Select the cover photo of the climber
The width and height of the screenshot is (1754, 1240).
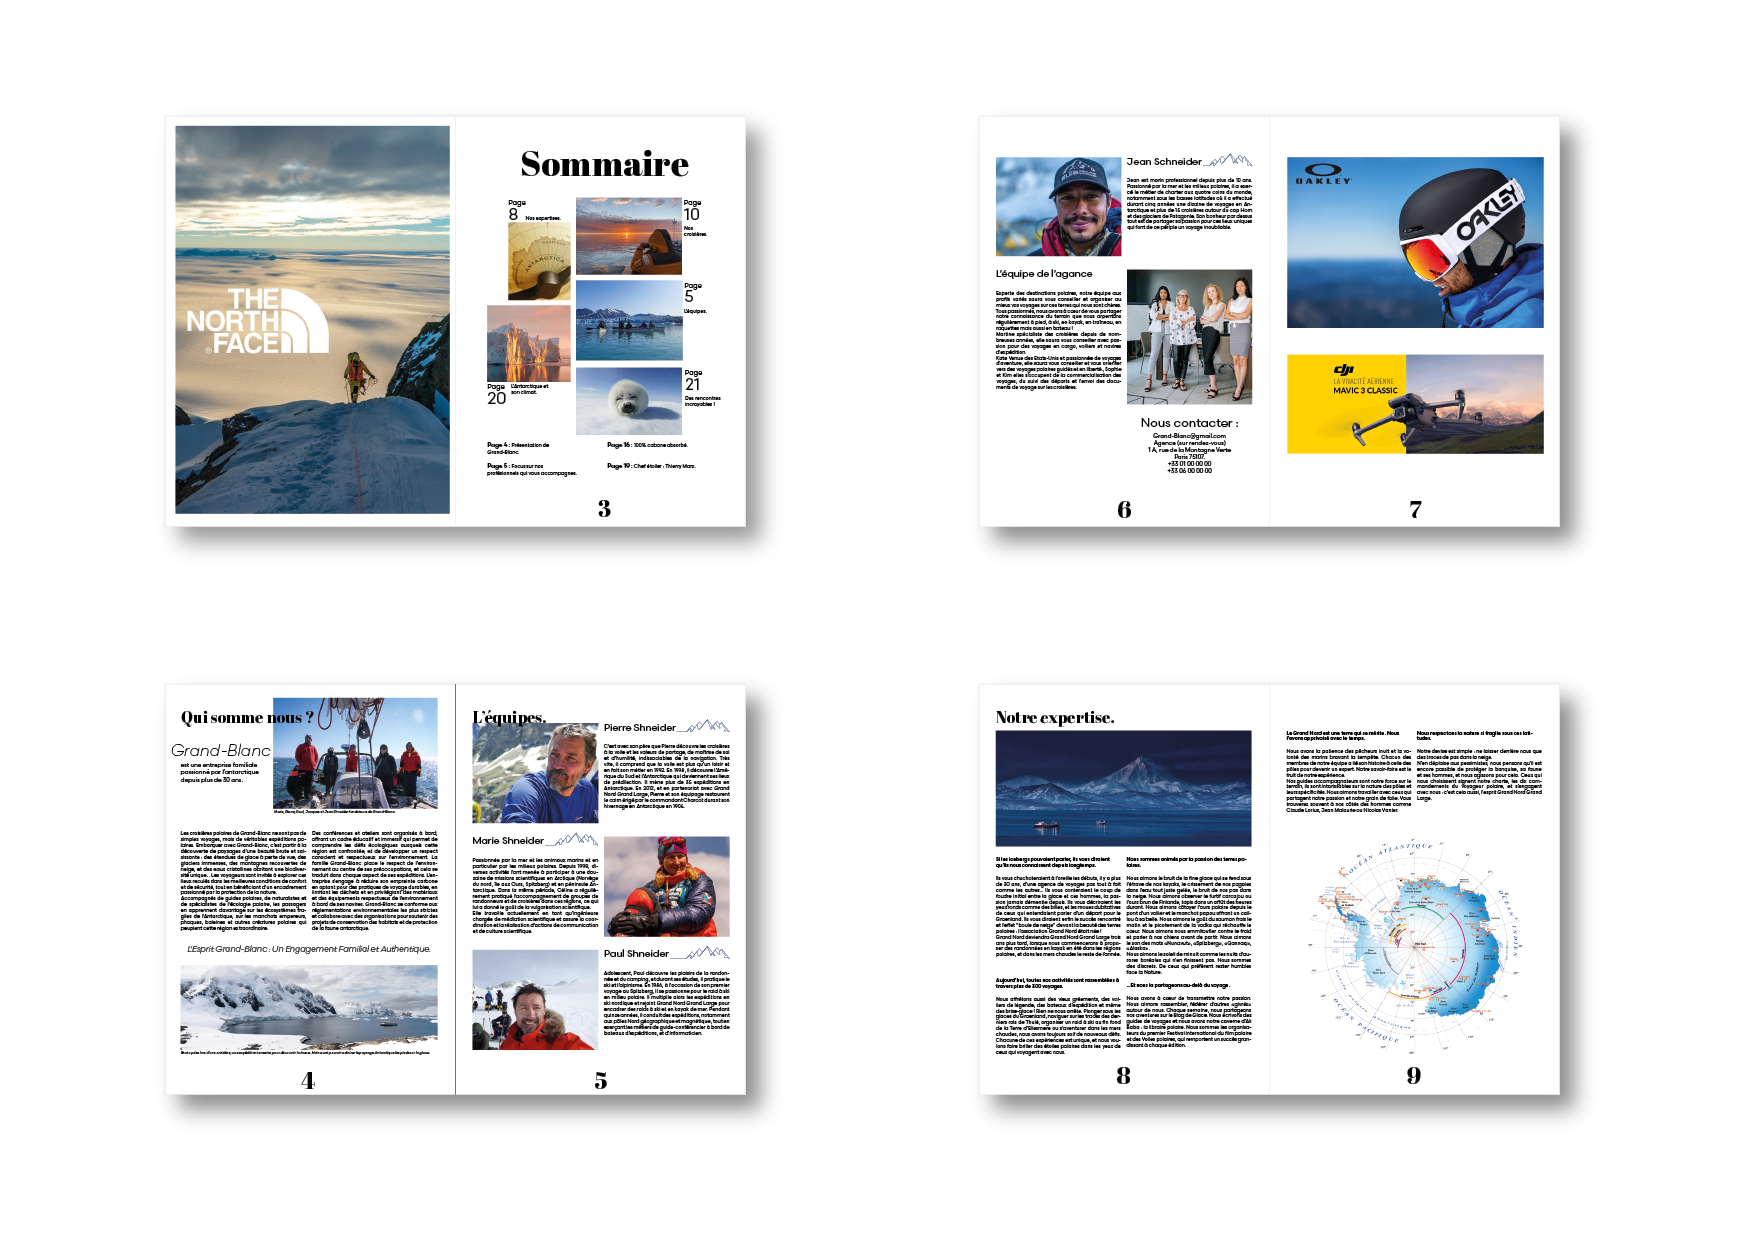[x=312, y=320]
